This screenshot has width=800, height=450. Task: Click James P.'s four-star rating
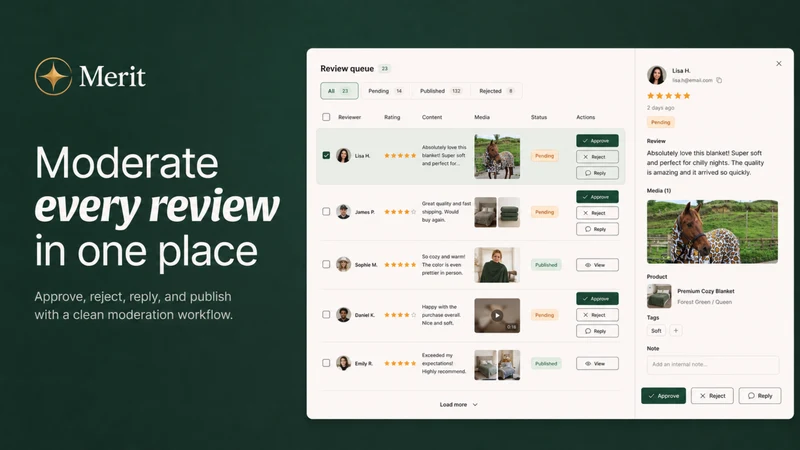400,212
